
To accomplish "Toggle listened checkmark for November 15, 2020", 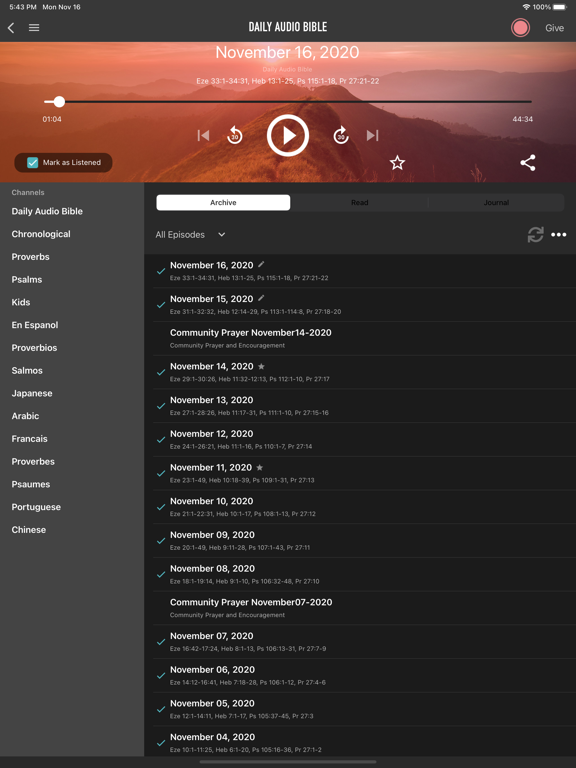I will point(161,305).
